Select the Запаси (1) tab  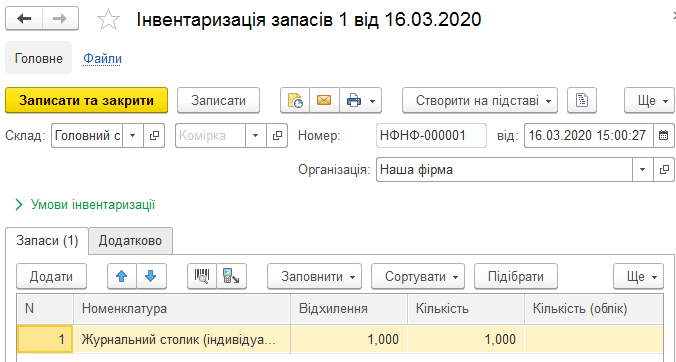tap(47, 240)
